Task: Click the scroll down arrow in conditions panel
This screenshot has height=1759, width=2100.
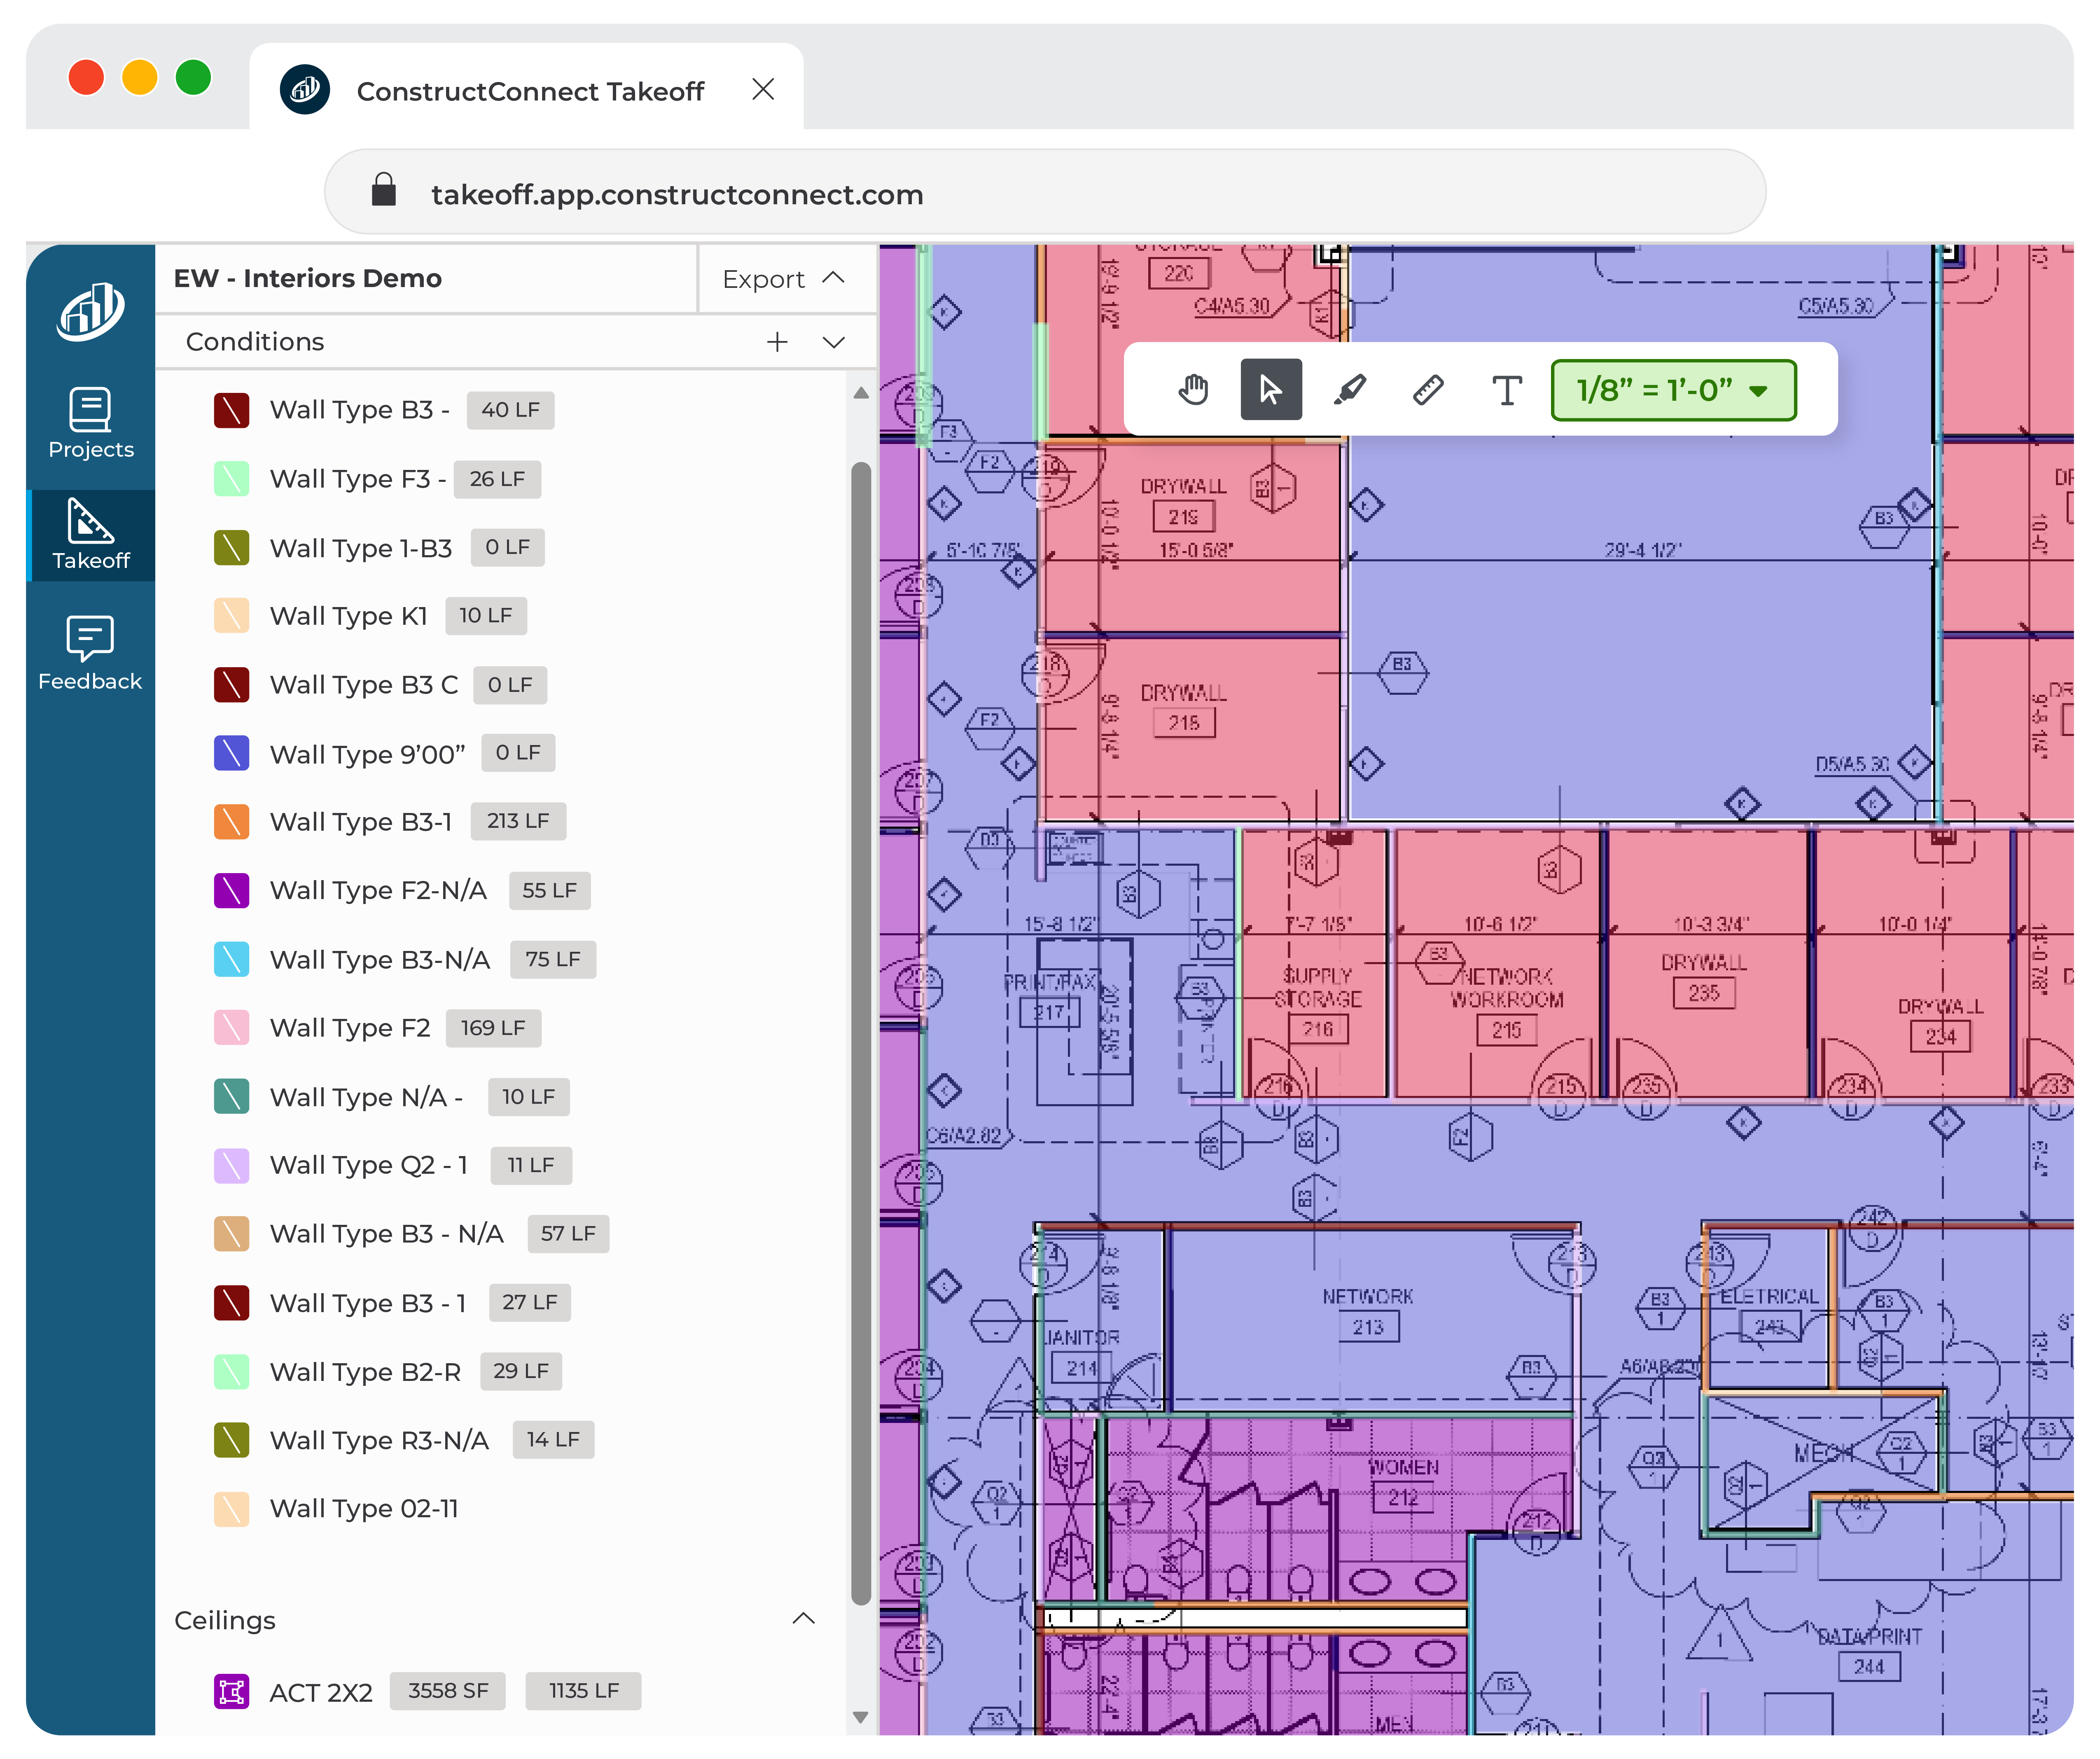Action: (x=861, y=1717)
